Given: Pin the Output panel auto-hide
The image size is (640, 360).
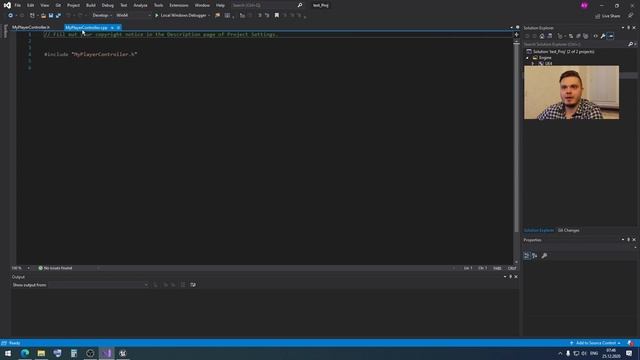Looking at the screenshot, I should click(510, 277).
